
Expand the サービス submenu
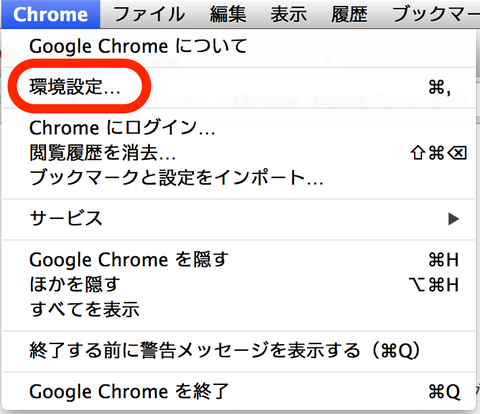[x=239, y=219]
